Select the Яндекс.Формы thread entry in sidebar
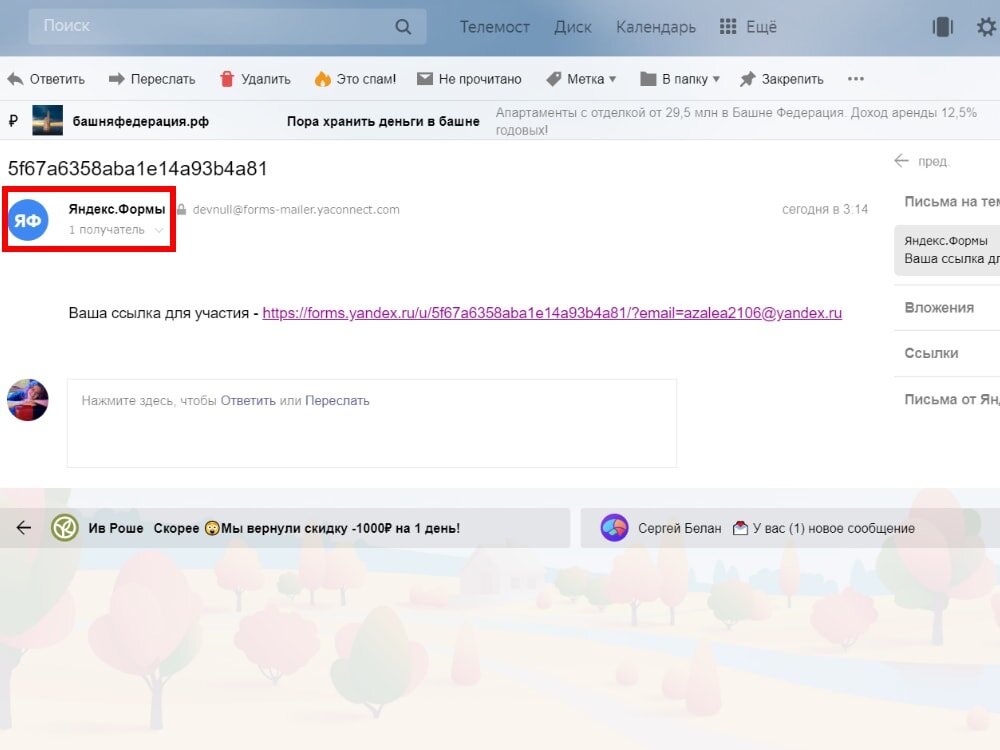The width and height of the screenshot is (1000, 750). (947, 250)
